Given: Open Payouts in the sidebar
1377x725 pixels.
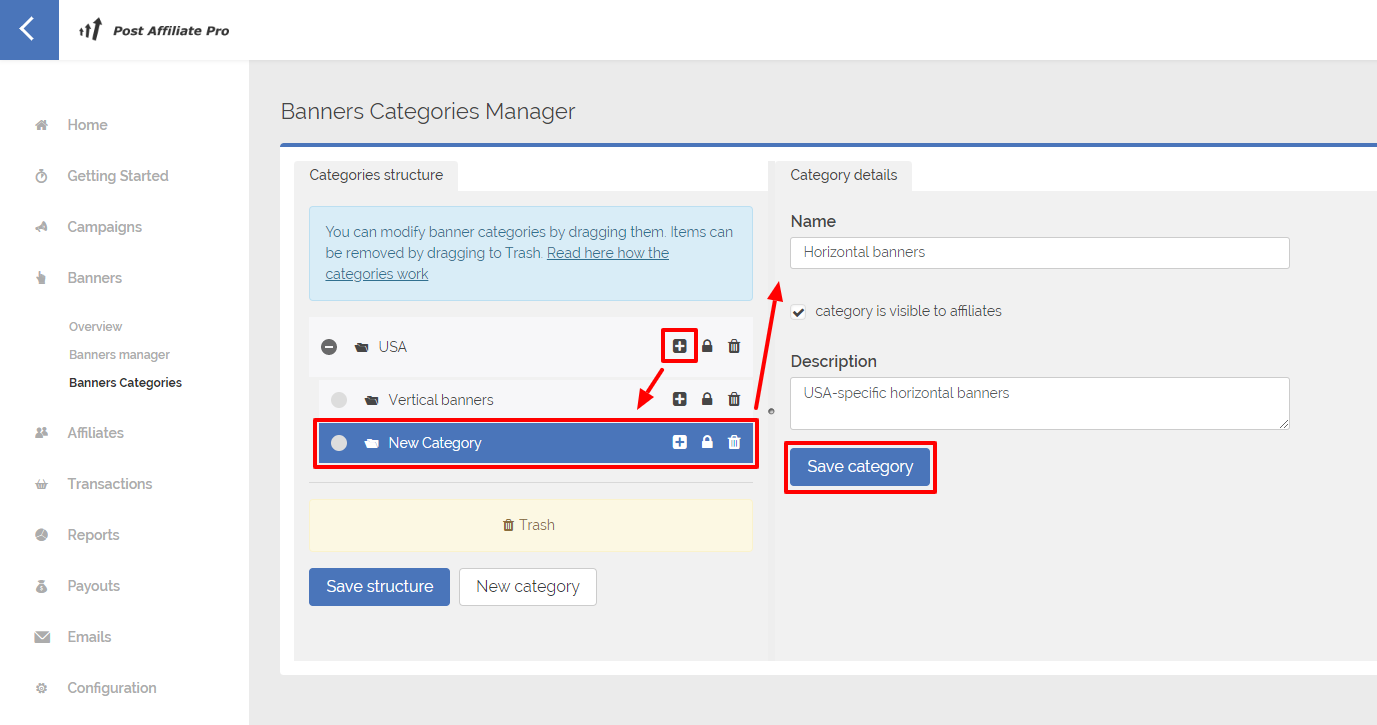Looking at the screenshot, I should pyautogui.click(x=94, y=586).
